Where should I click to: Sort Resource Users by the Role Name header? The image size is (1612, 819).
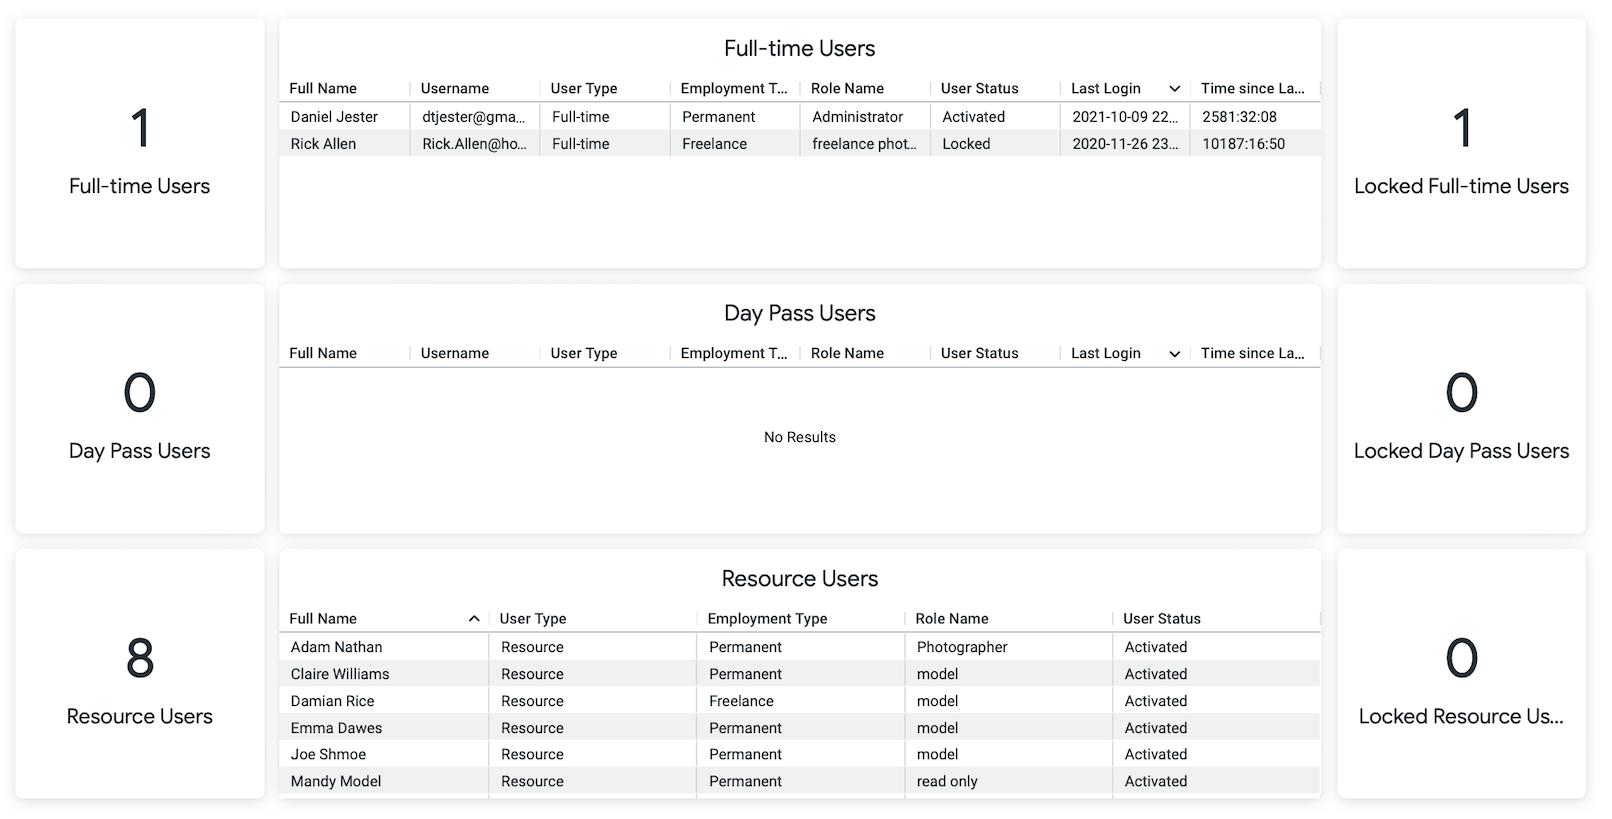pyautogui.click(x=952, y=619)
